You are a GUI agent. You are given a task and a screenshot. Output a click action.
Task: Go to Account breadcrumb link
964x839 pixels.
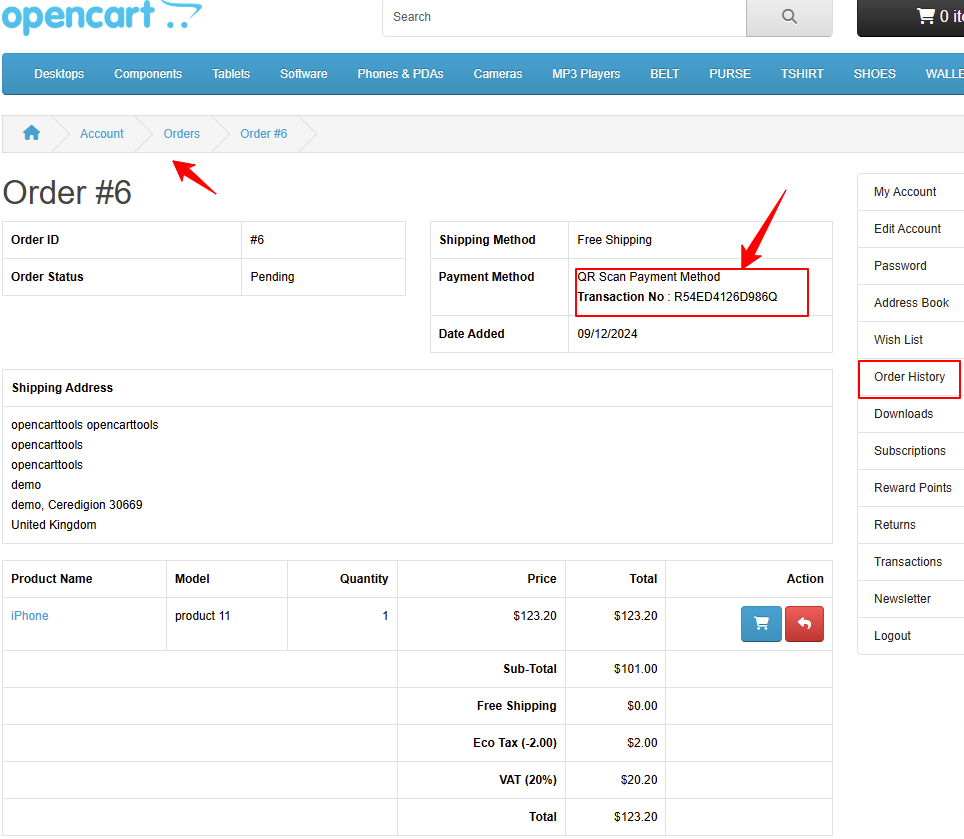pyautogui.click(x=101, y=133)
